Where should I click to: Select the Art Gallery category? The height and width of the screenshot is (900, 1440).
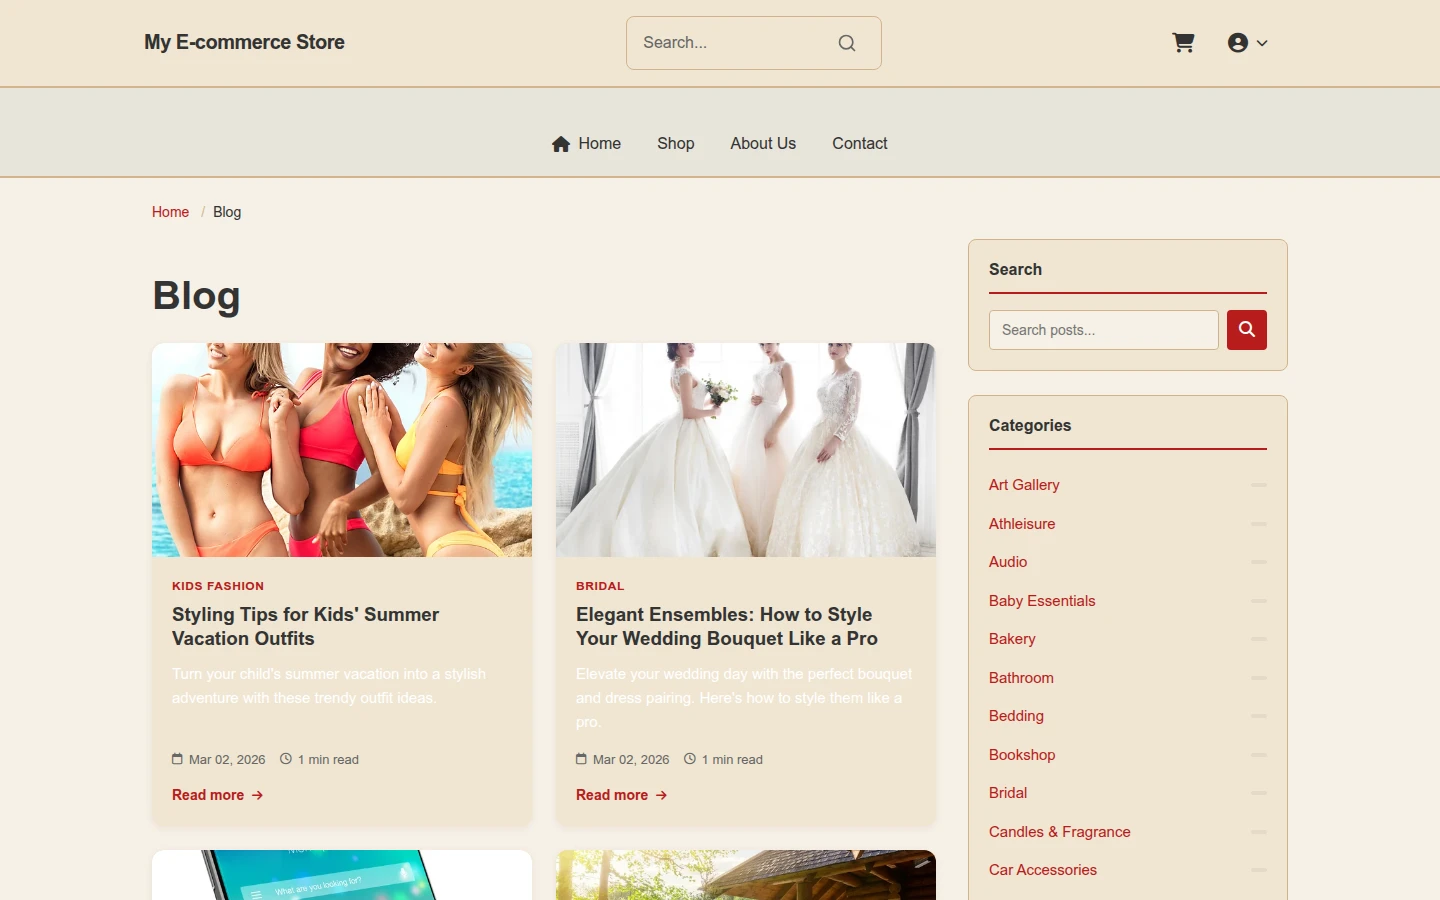1024,485
